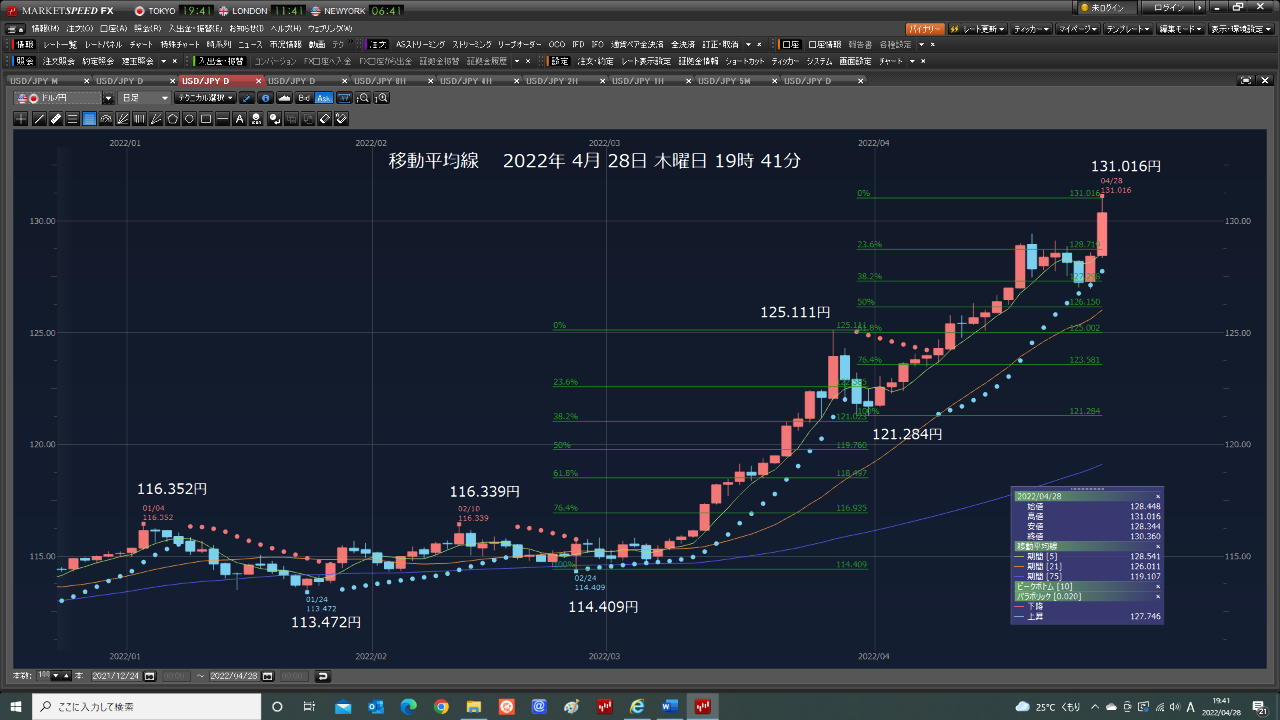Select the trend line drawing tool

click(39, 119)
